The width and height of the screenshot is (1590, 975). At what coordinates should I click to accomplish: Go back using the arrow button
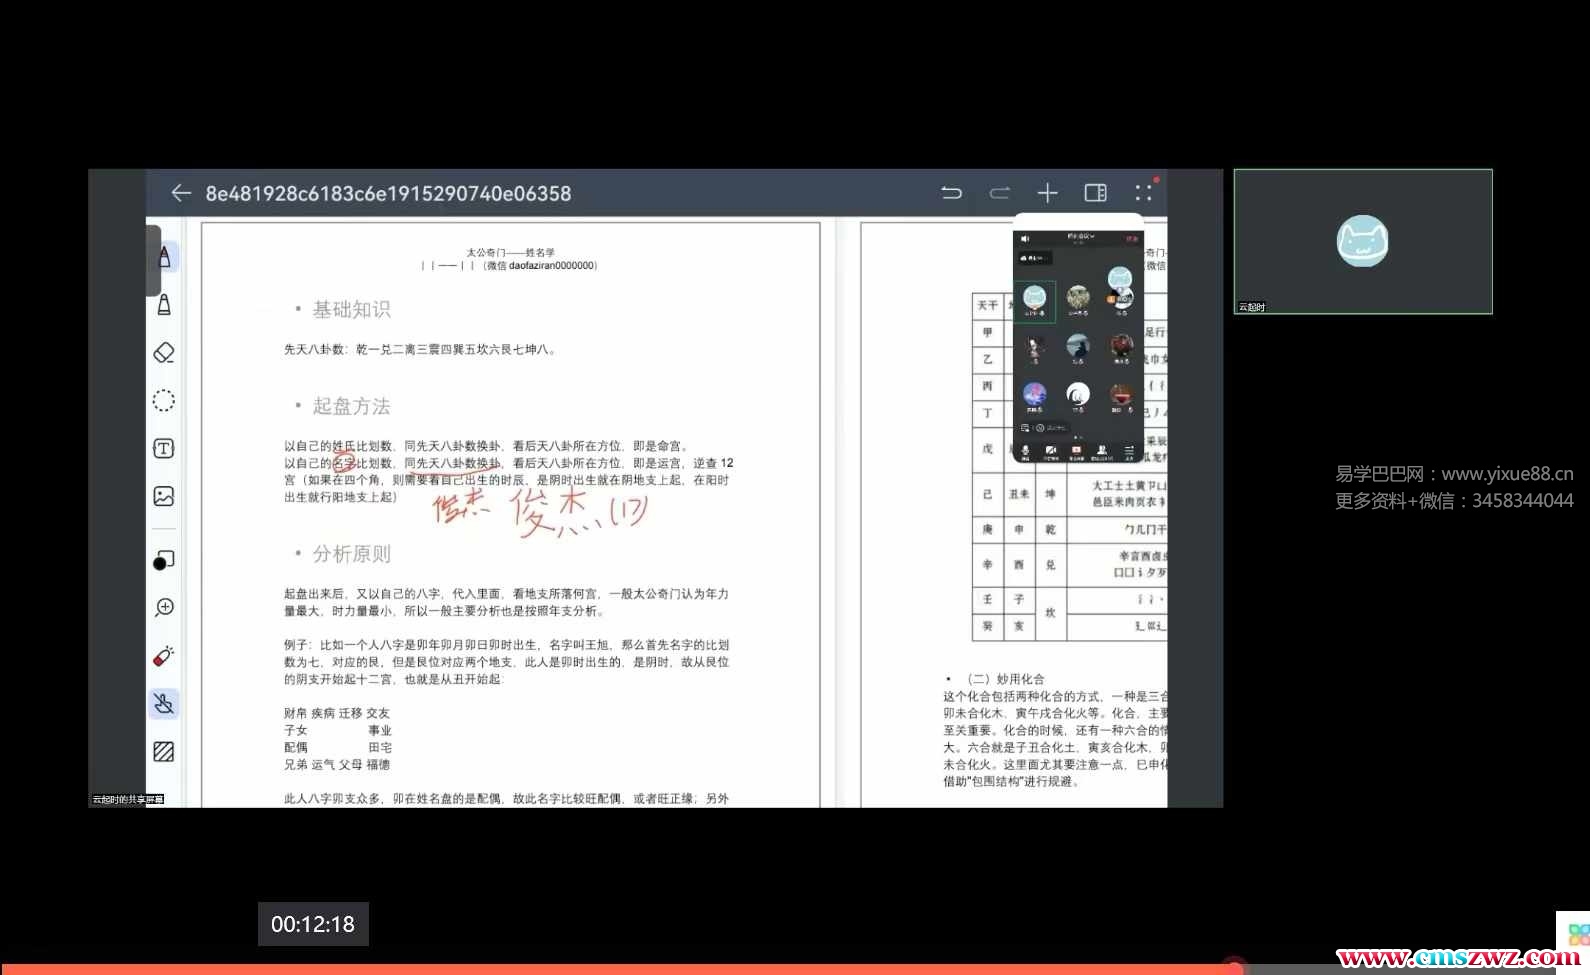point(181,193)
